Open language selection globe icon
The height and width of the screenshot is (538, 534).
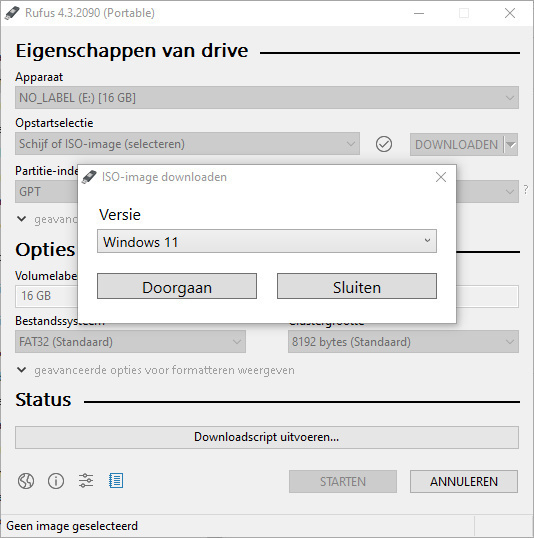pos(26,481)
